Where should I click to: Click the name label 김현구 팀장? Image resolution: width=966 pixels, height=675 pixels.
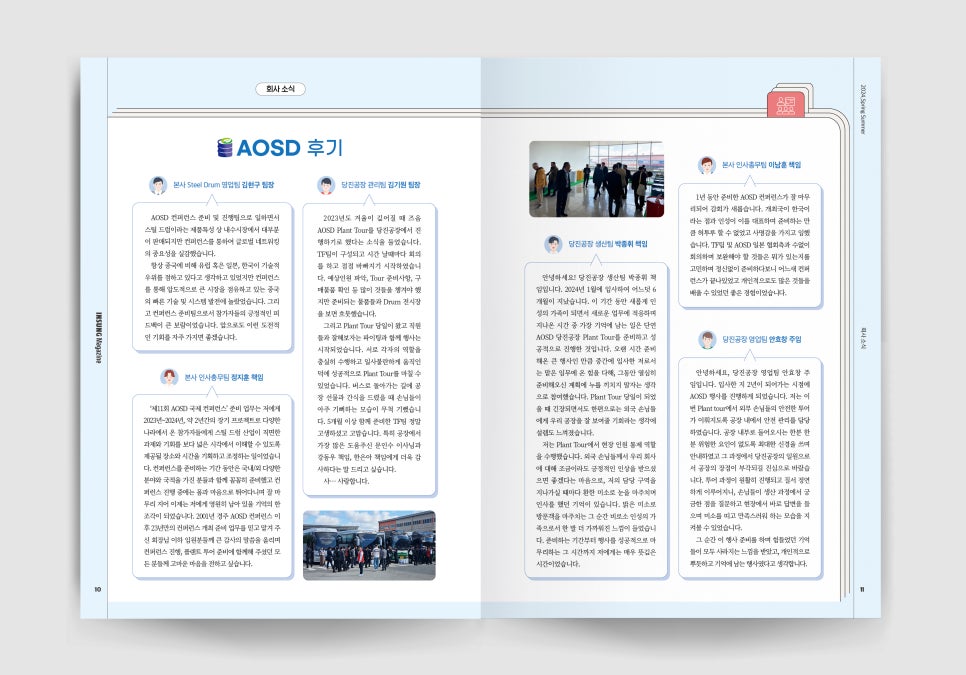258,185
